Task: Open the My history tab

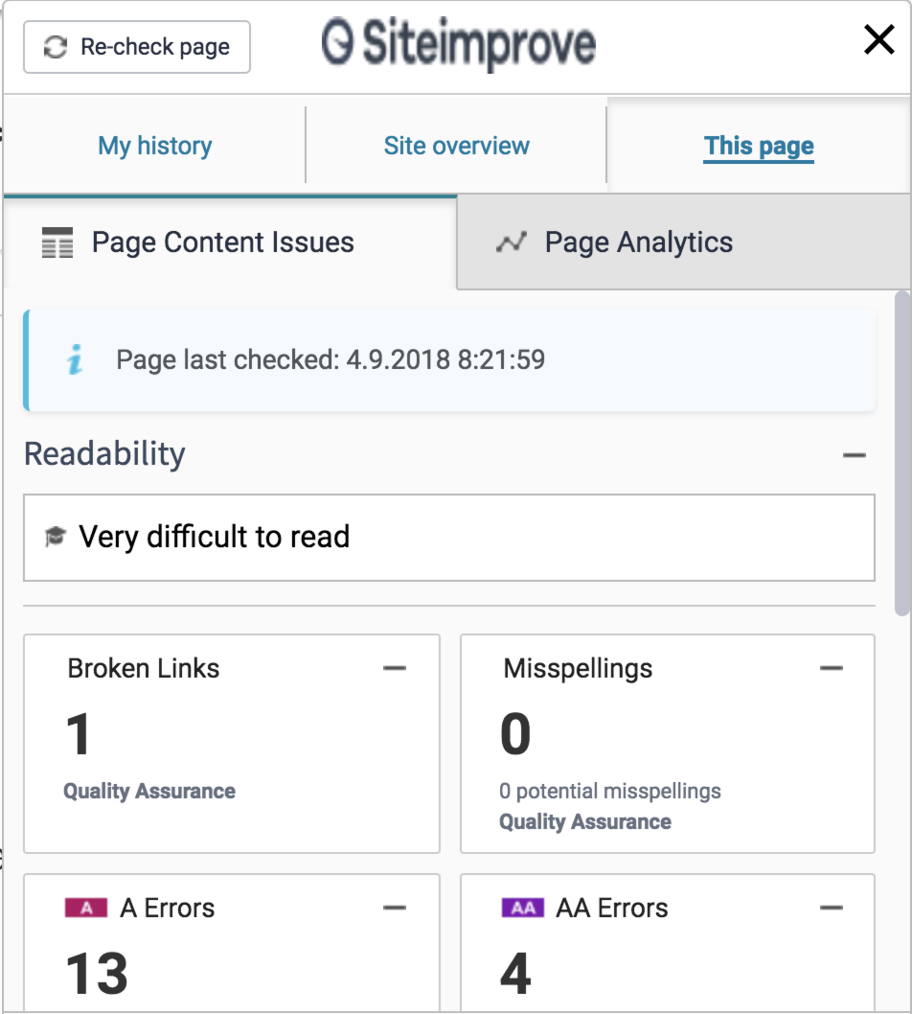Action: point(155,146)
